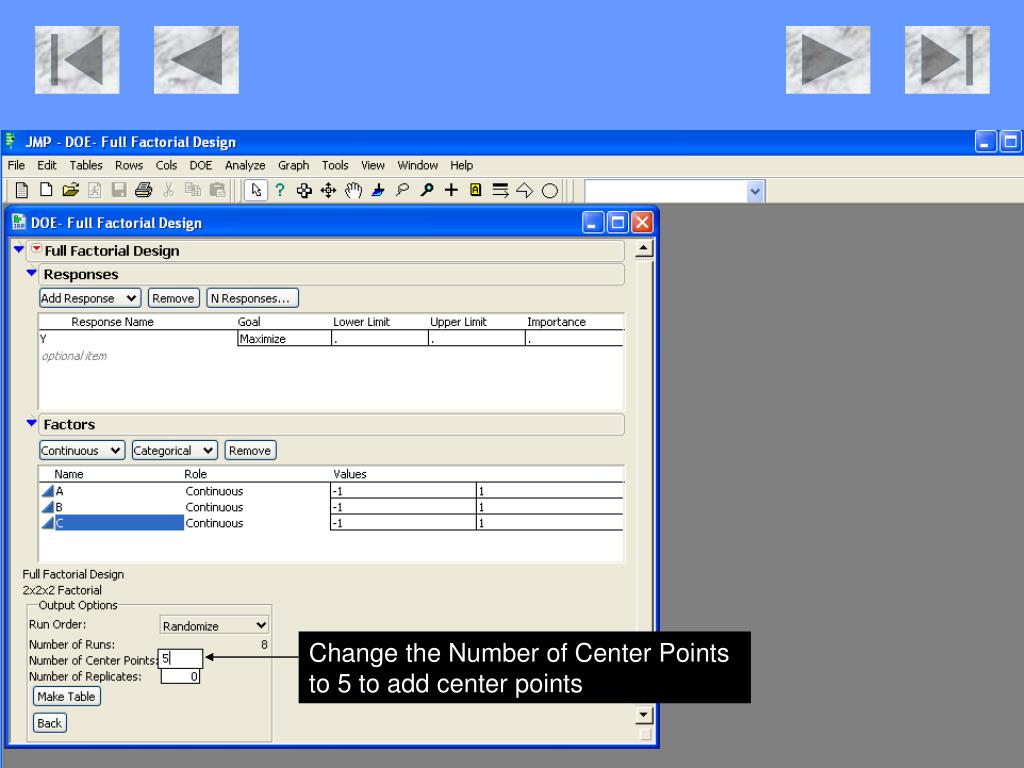
Task: Click the Cut scissors icon
Action: [168, 190]
